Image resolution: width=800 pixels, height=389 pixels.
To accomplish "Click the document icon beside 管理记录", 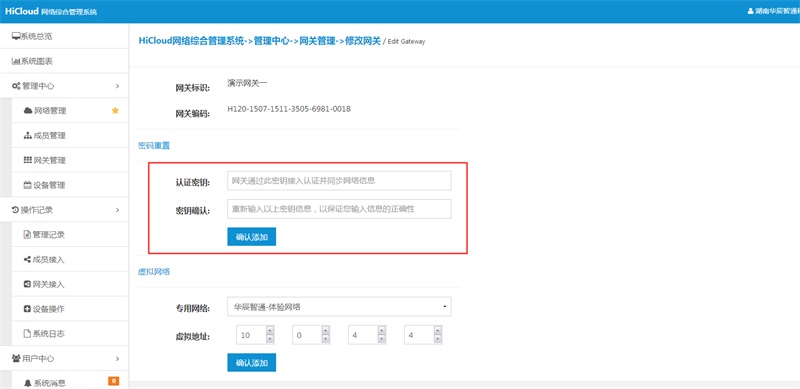I will 28,235.
